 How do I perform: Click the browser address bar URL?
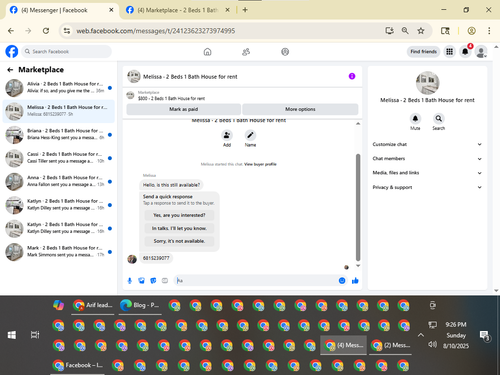(x=156, y=31)
